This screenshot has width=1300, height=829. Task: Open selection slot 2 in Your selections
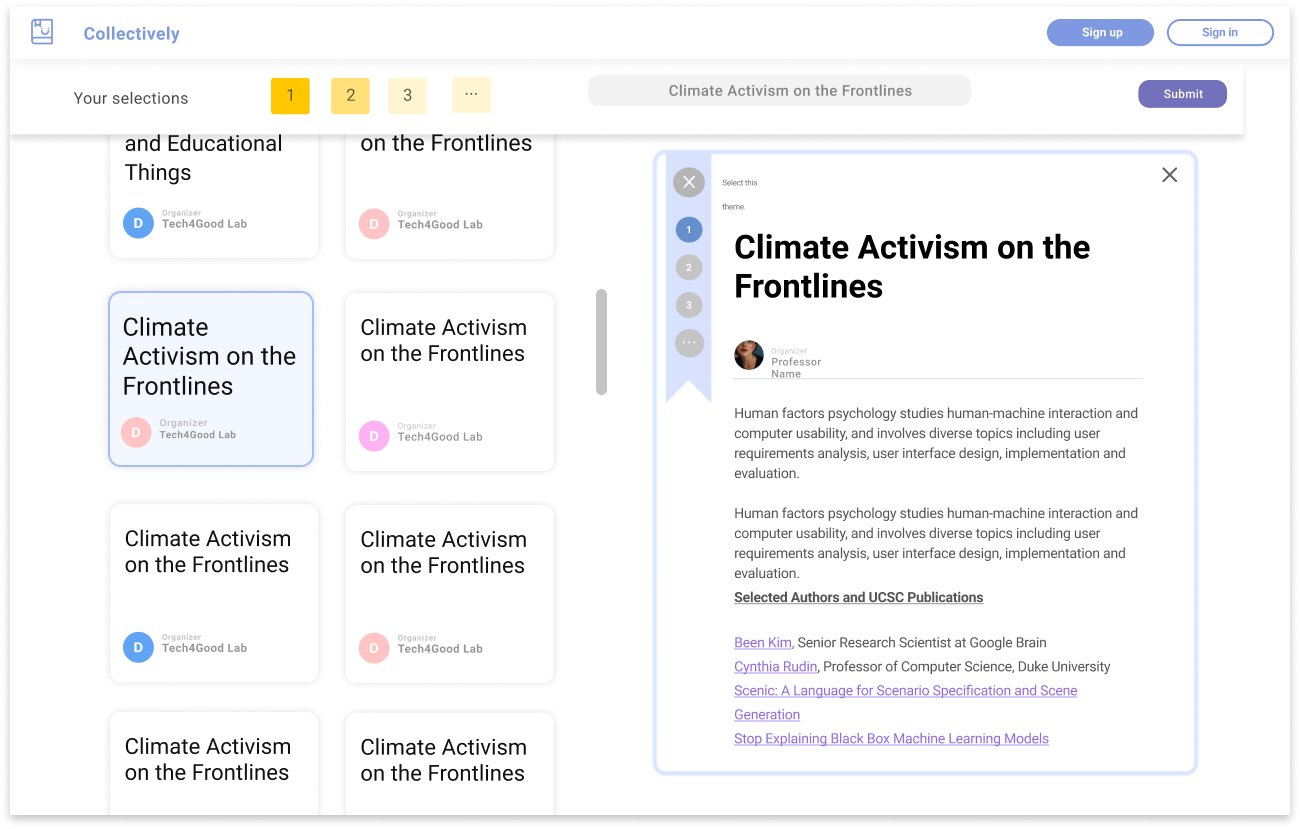point(350,96)
